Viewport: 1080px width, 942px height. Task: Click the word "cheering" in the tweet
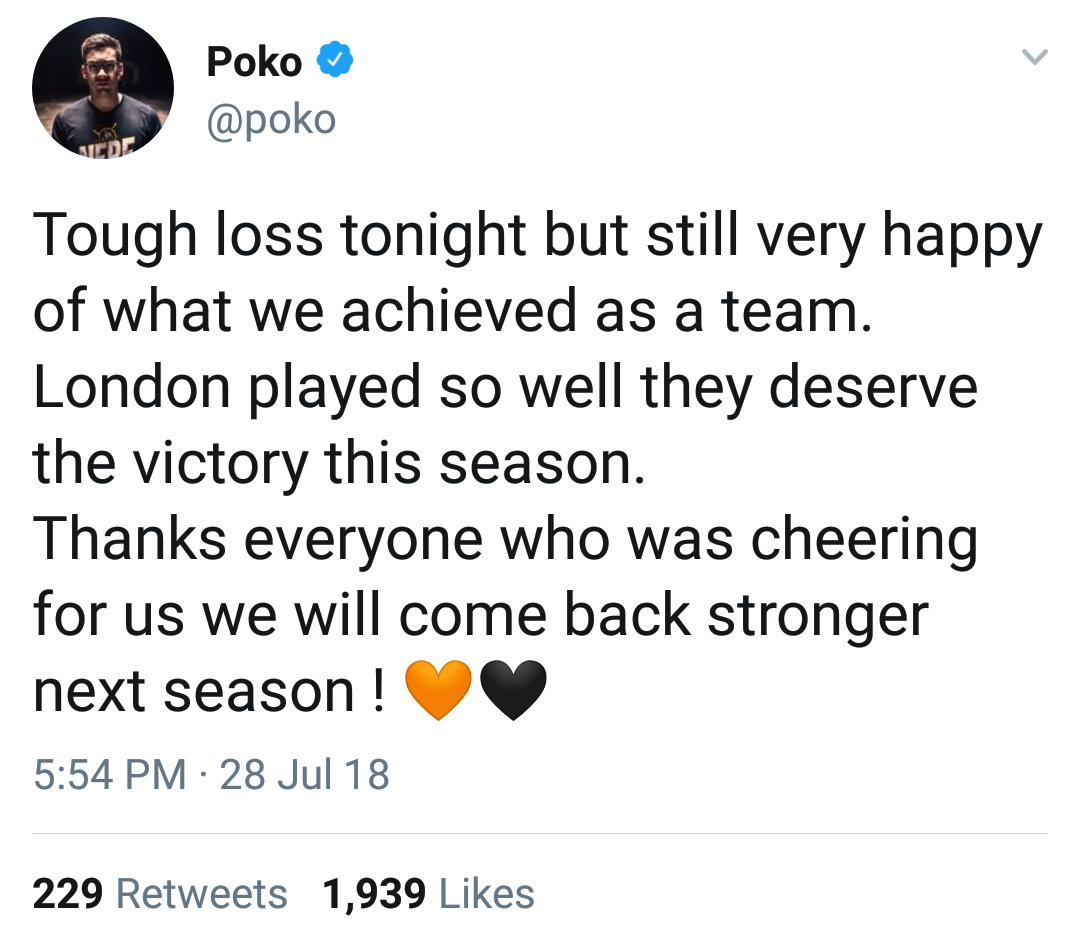click(x=864, y=539)
